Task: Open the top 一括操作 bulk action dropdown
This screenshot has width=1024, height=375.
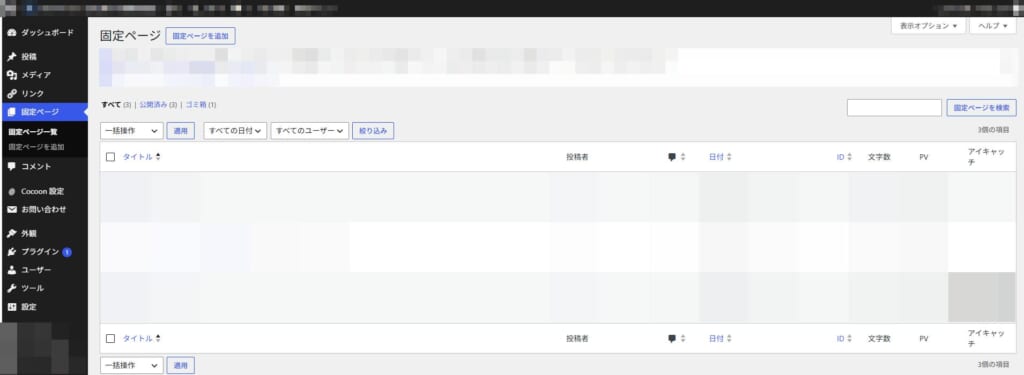Action: click(x=132, y=131)
